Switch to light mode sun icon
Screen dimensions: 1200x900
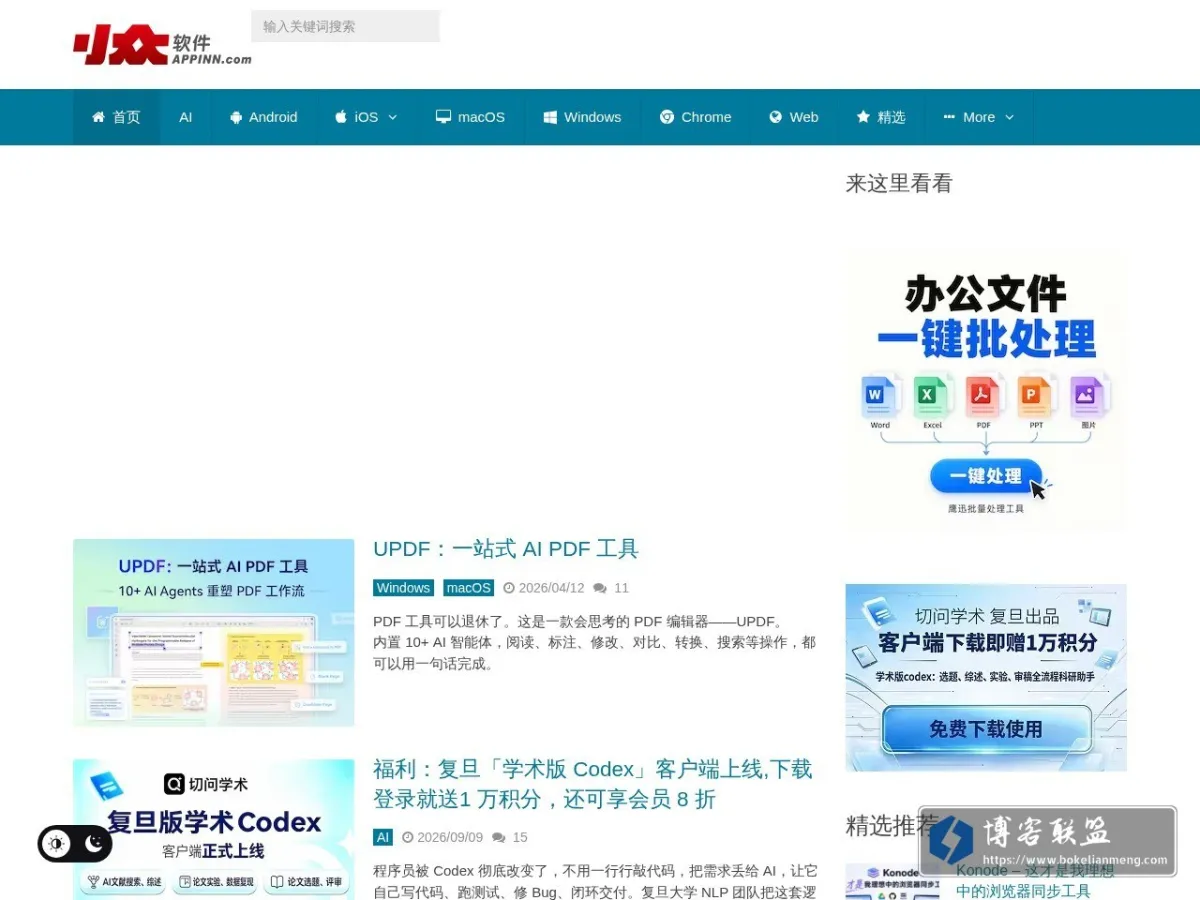57,844
